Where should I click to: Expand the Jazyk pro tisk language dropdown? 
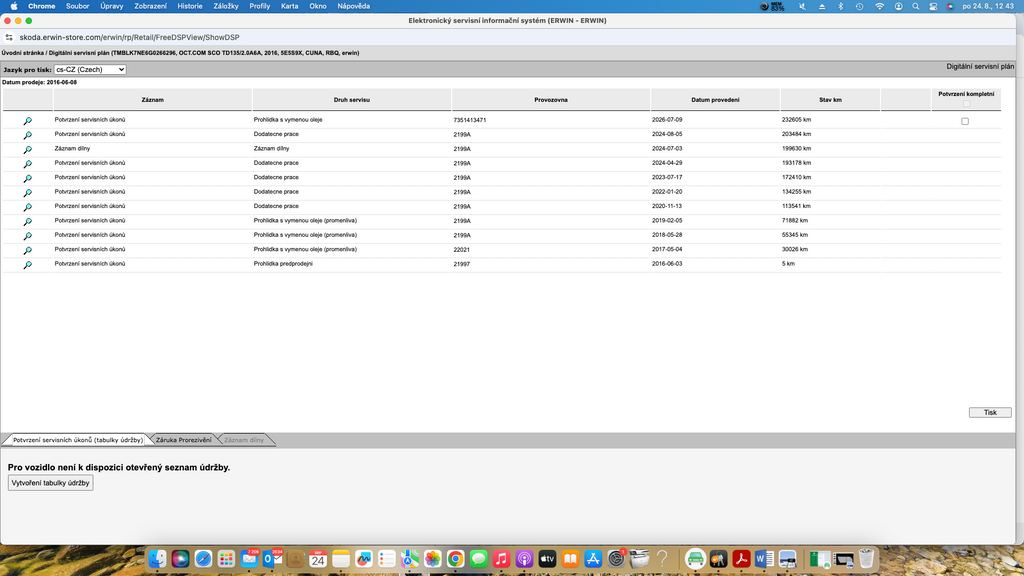tap(90, 69)
